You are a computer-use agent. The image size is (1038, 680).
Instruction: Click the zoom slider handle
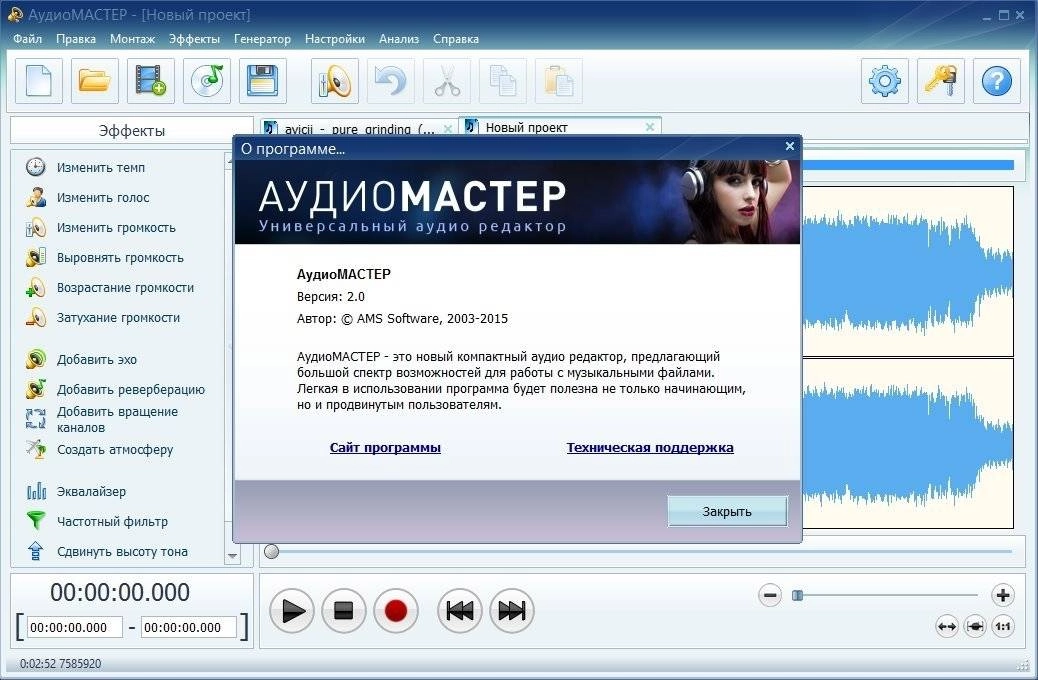tap(798, 596)
